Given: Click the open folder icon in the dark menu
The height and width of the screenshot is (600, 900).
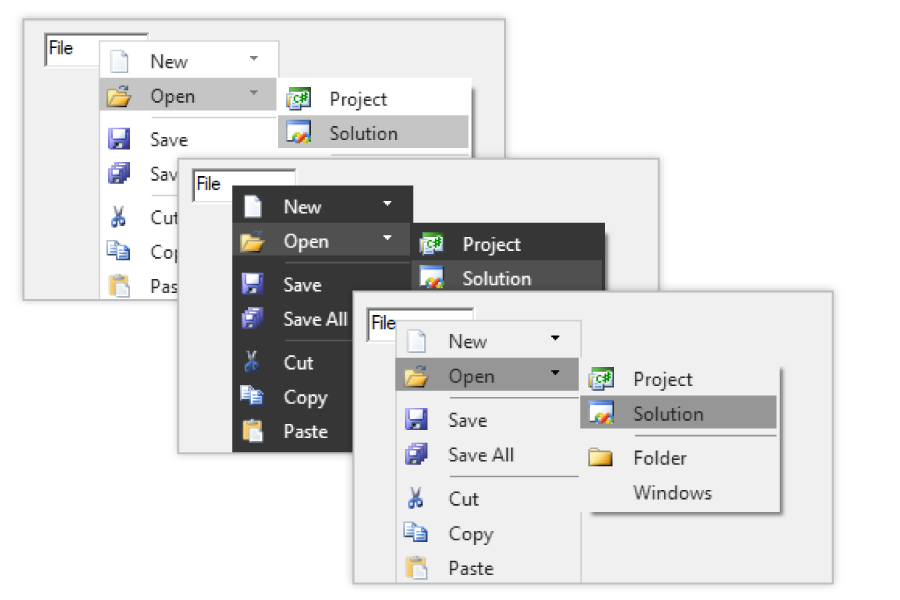Looking at the screenshot, I should pos(252,241).
